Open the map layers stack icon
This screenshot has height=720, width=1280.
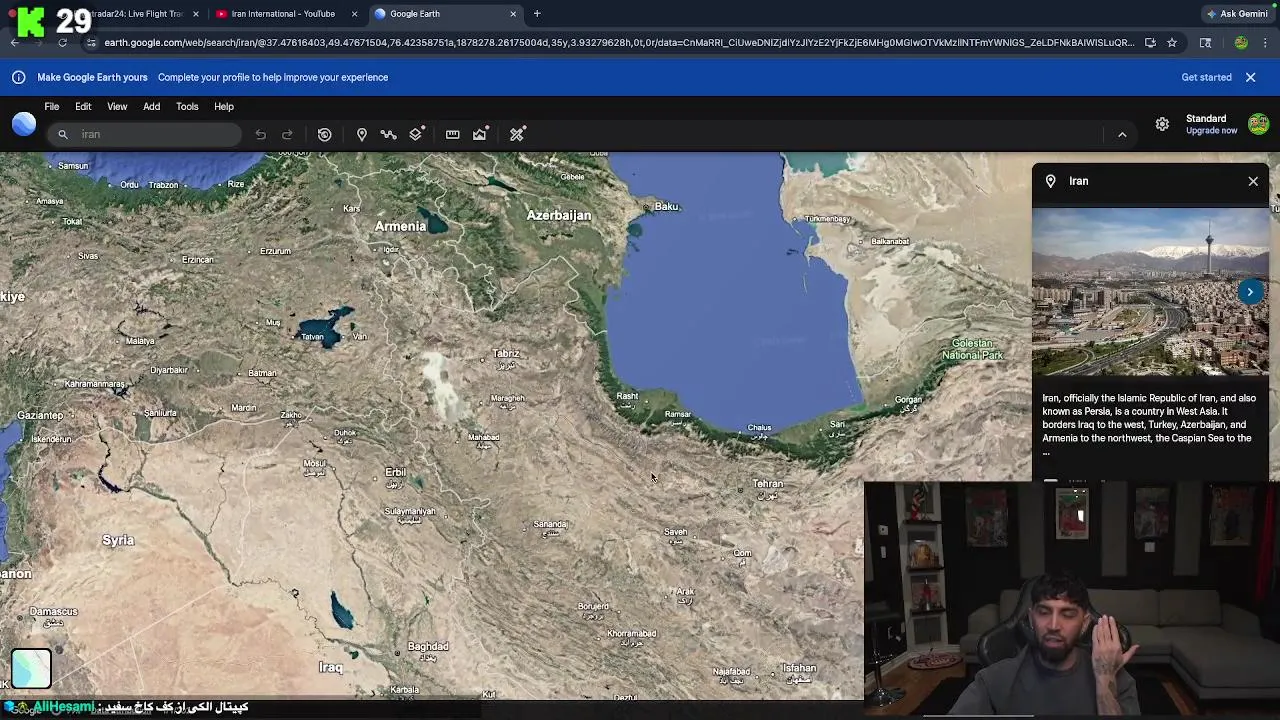tap(417, 134)
